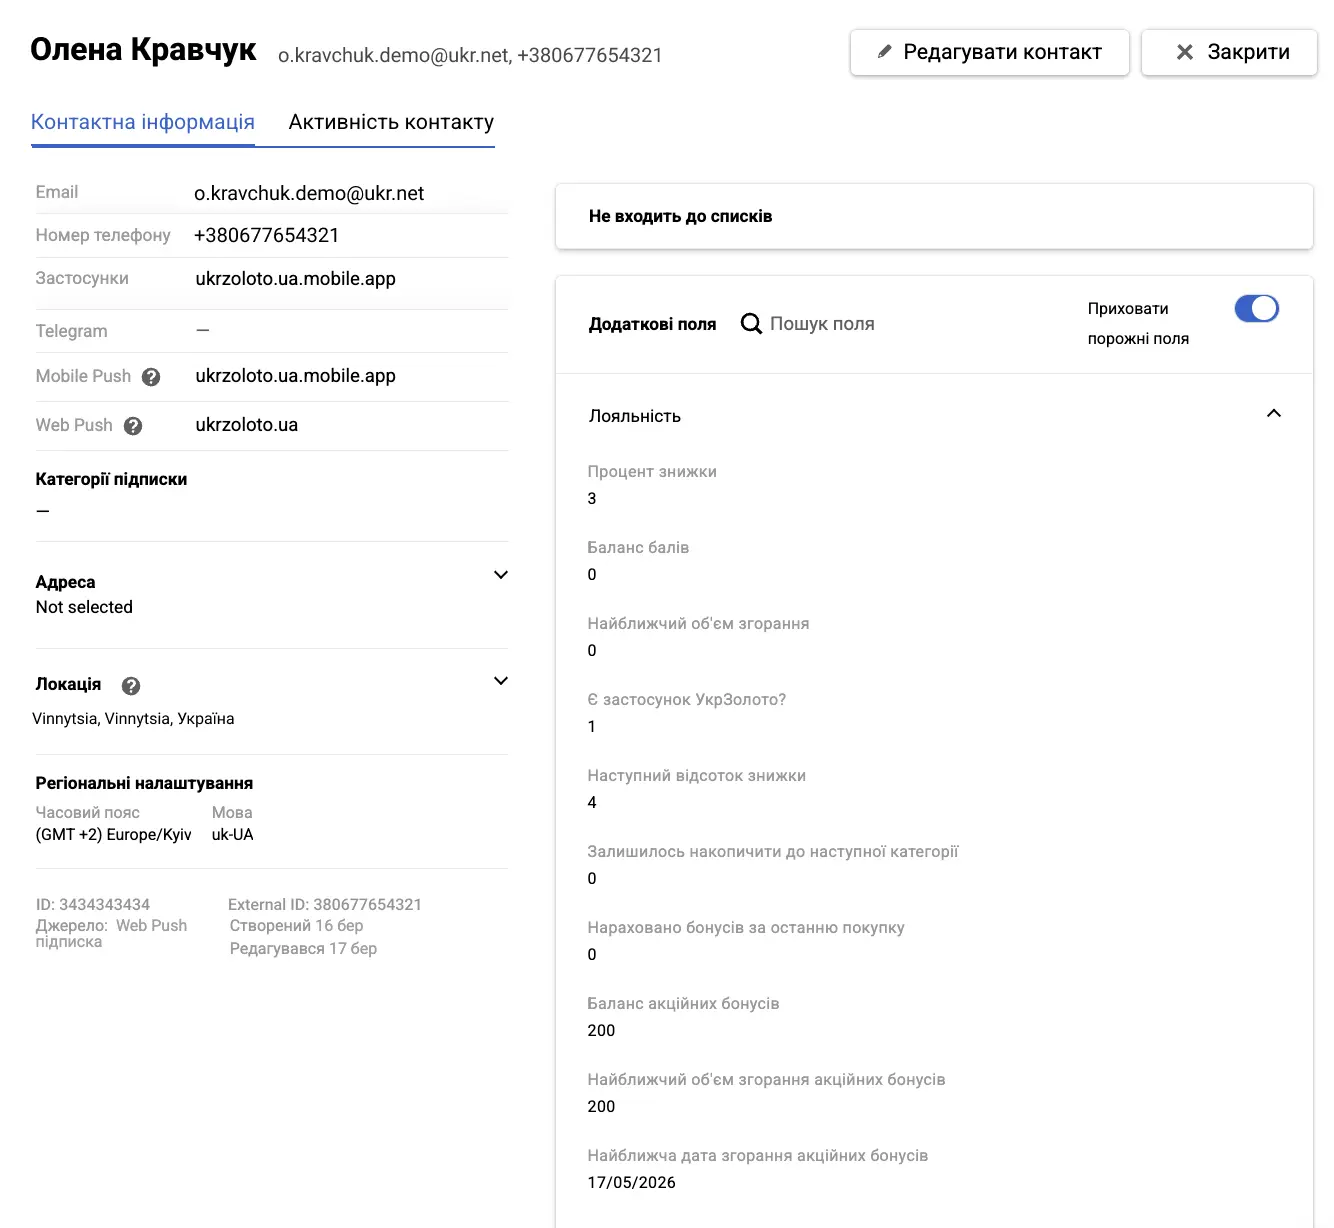Screen dimensions: 1334x1228
Task: Click the Процент знижки field value 3
Action: click(x=592, y=499)
